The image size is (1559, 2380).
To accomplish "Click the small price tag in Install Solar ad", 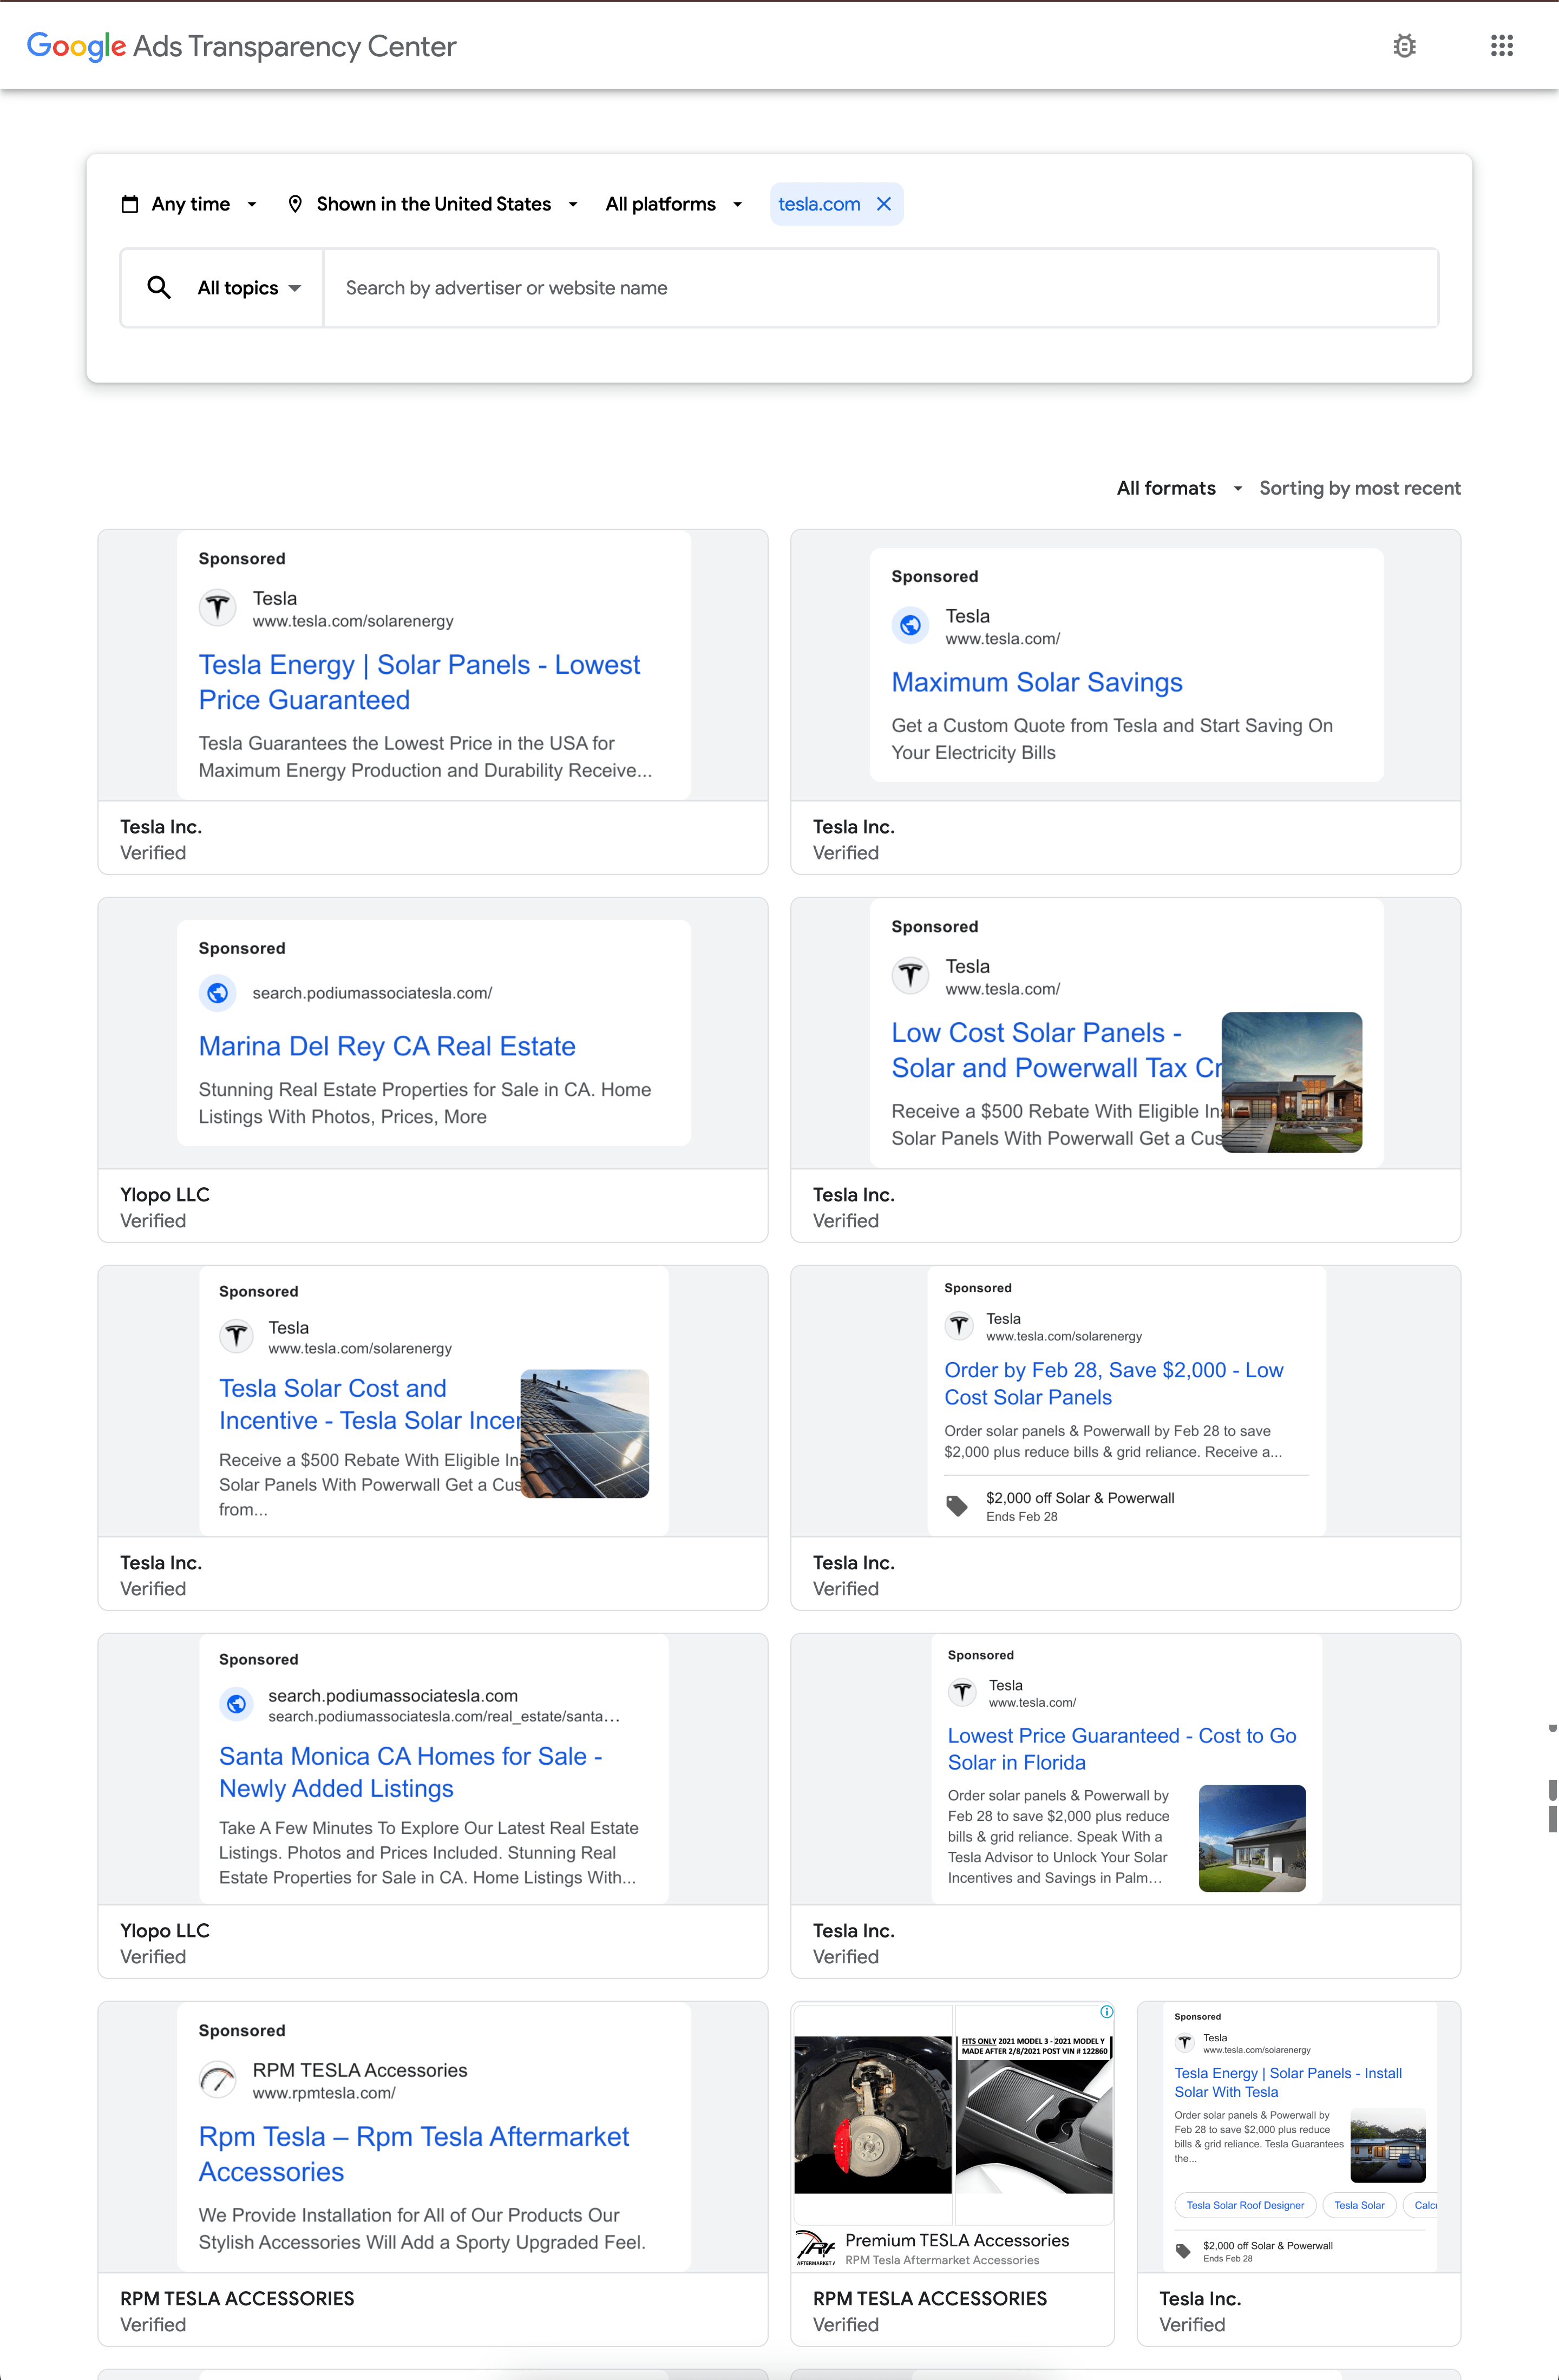I will click(x=1183, y=2251).
